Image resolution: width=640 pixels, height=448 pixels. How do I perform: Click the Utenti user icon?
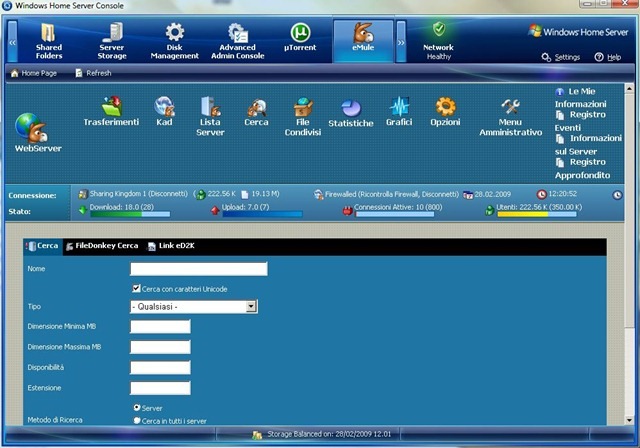[490, 211]
